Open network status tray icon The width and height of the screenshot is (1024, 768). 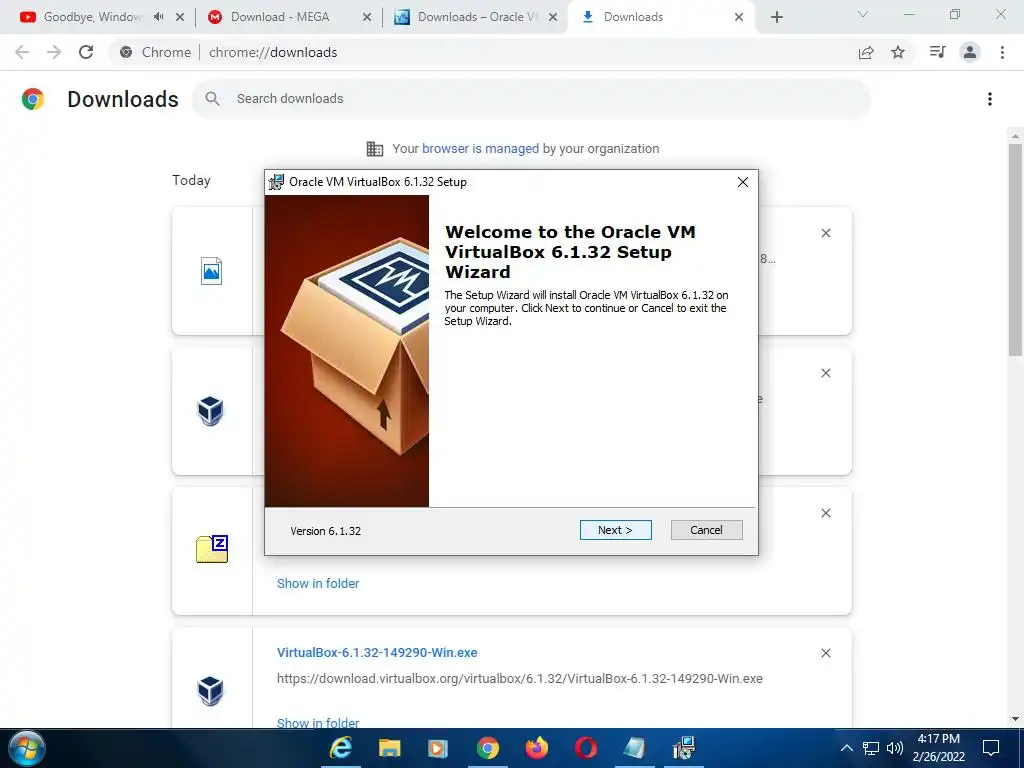871,748
